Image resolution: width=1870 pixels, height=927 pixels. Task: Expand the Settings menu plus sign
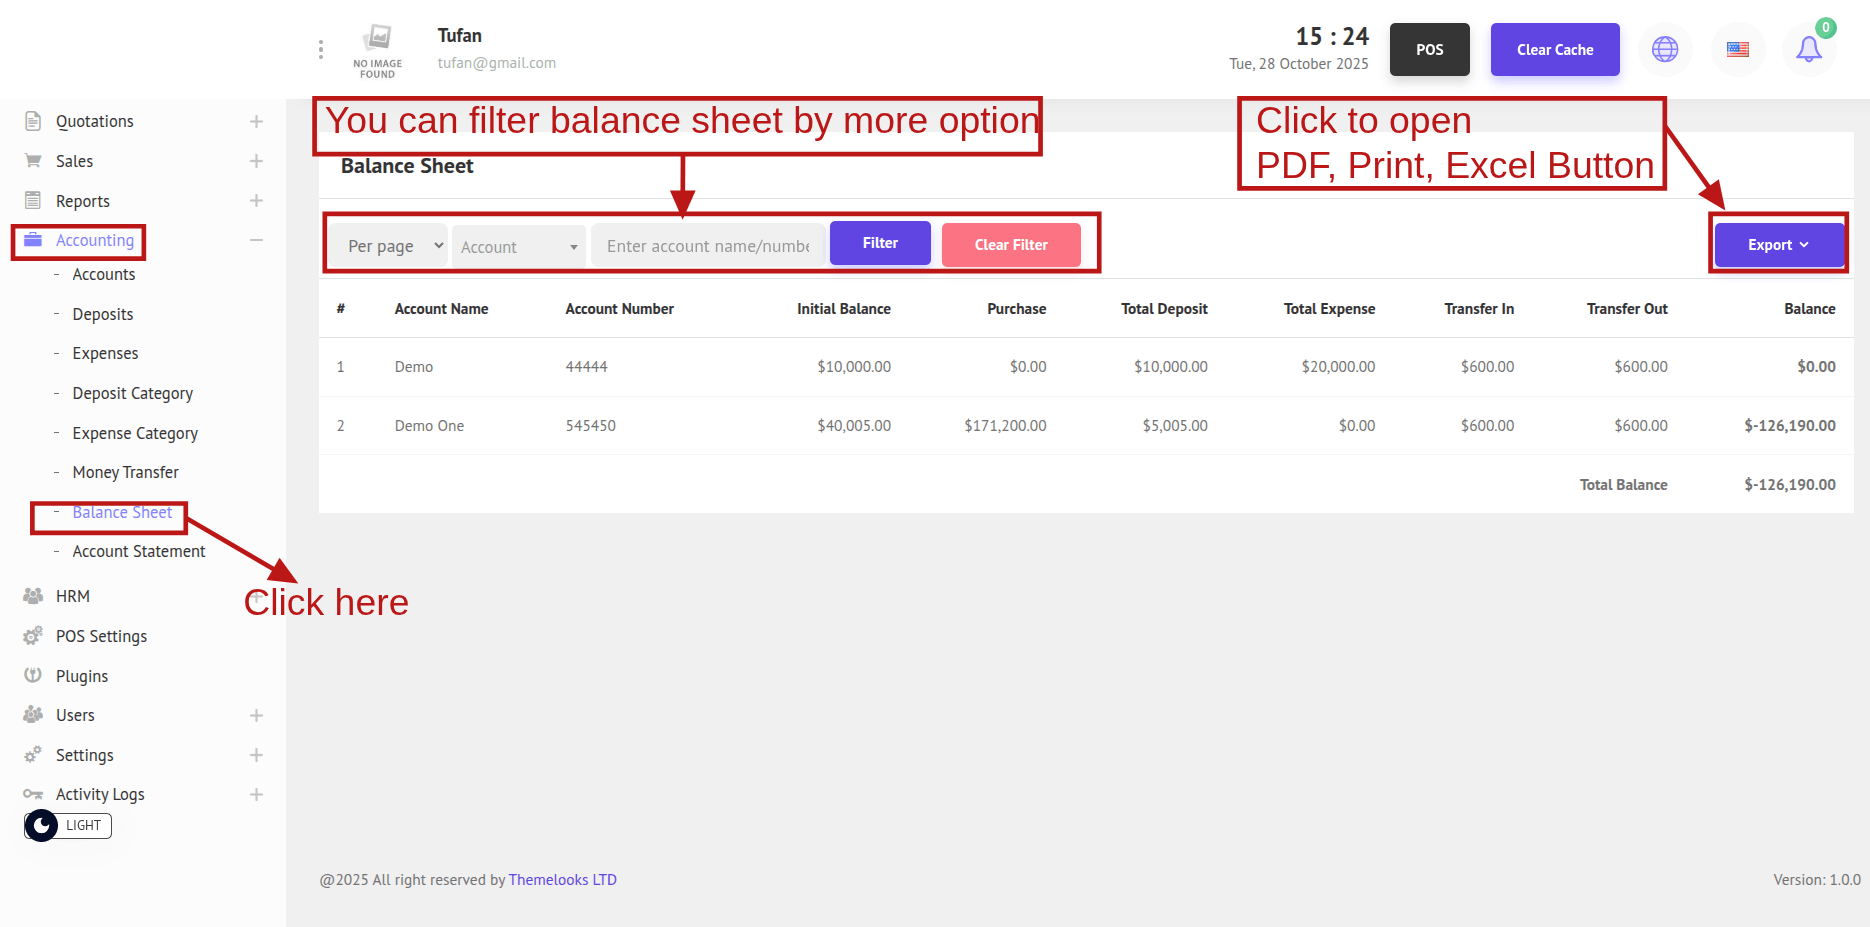click(x=256, y=755)
